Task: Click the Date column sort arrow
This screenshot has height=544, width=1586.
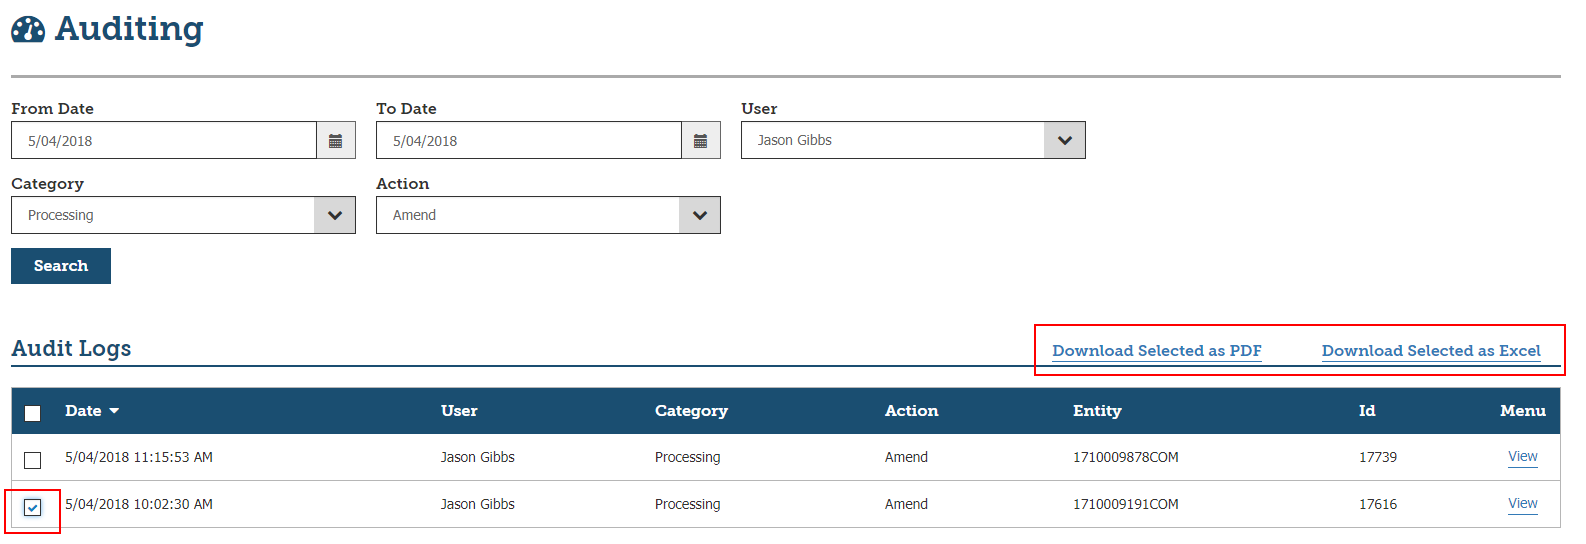Action: click(x=114, y=411)
